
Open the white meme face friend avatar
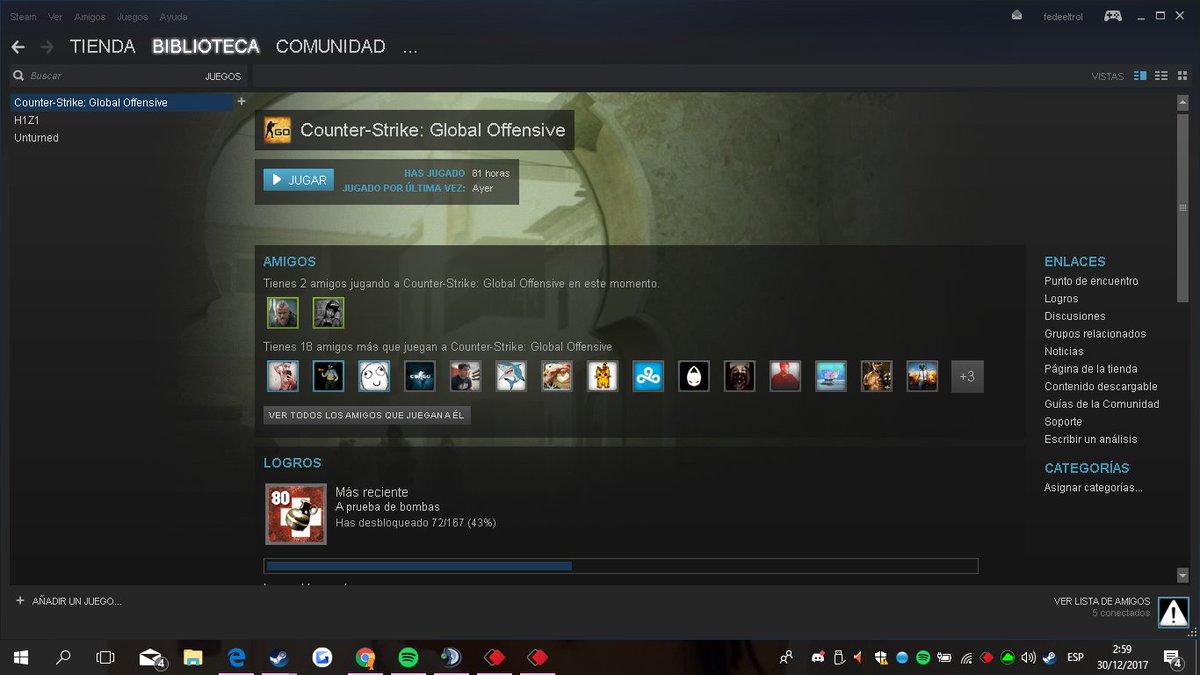click(374, 376)
